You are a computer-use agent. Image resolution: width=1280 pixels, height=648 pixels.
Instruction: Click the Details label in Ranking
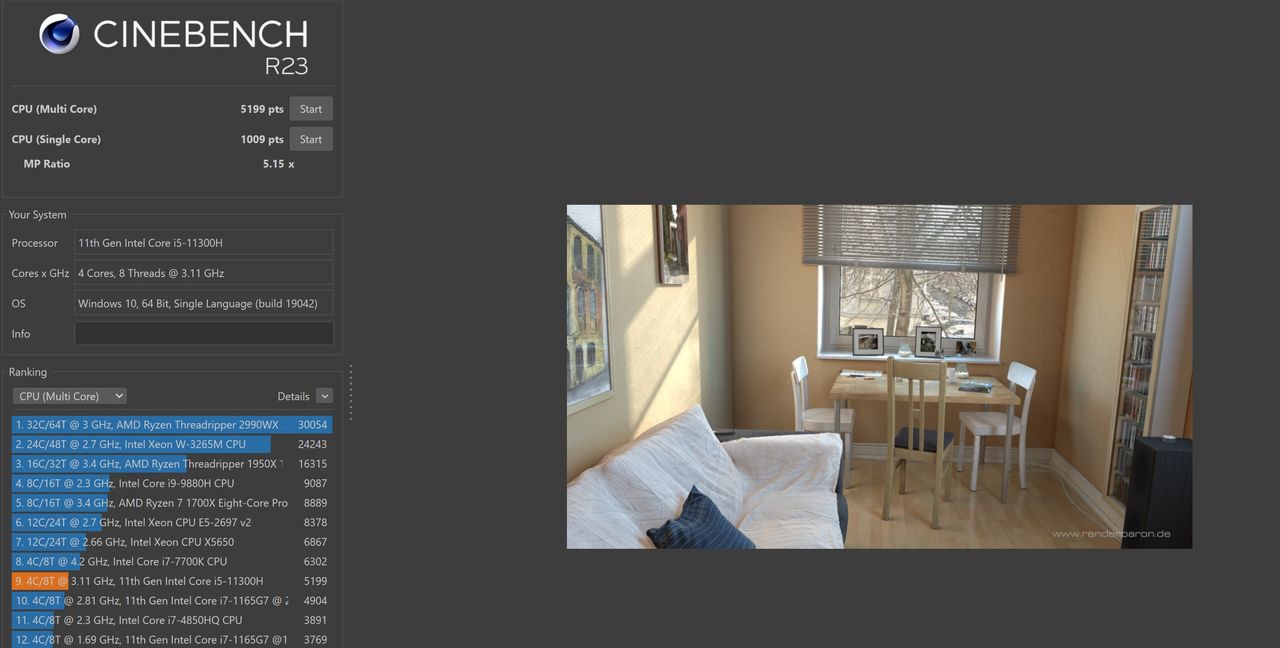pos(293,396)
